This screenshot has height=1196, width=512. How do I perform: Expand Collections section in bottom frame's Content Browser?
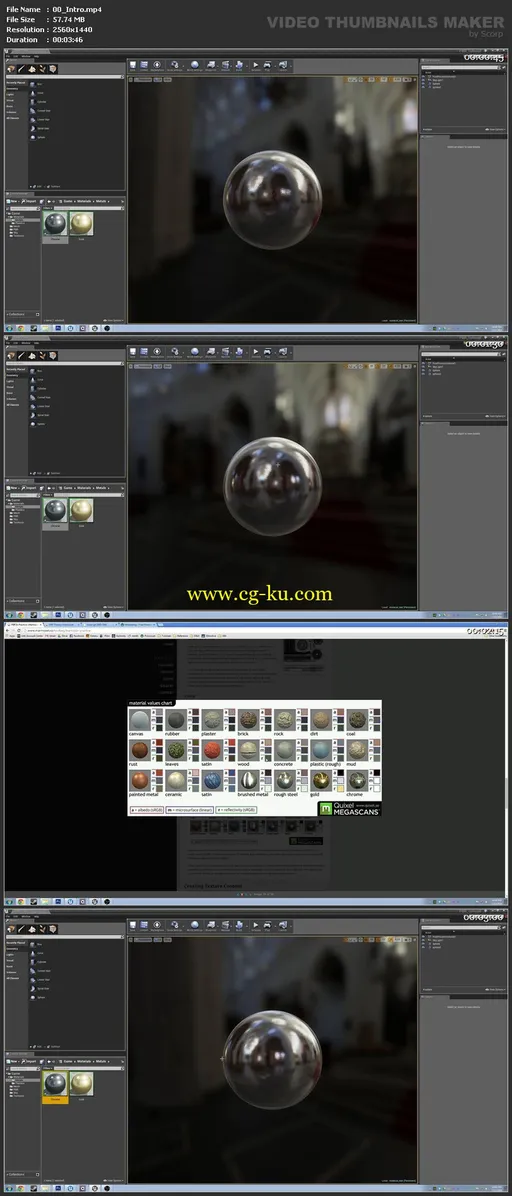[x=16, y=1174]
